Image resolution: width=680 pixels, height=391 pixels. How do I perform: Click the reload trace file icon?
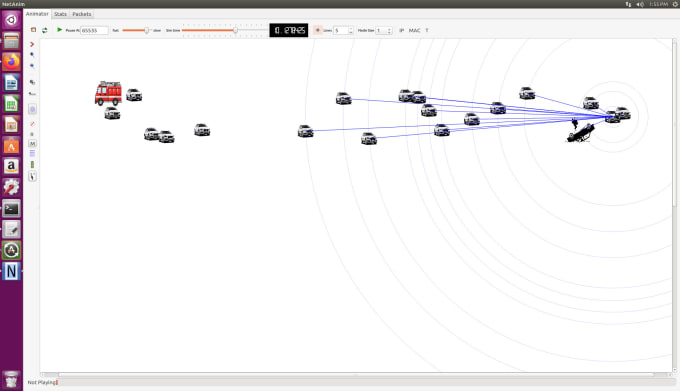[45, 30]
